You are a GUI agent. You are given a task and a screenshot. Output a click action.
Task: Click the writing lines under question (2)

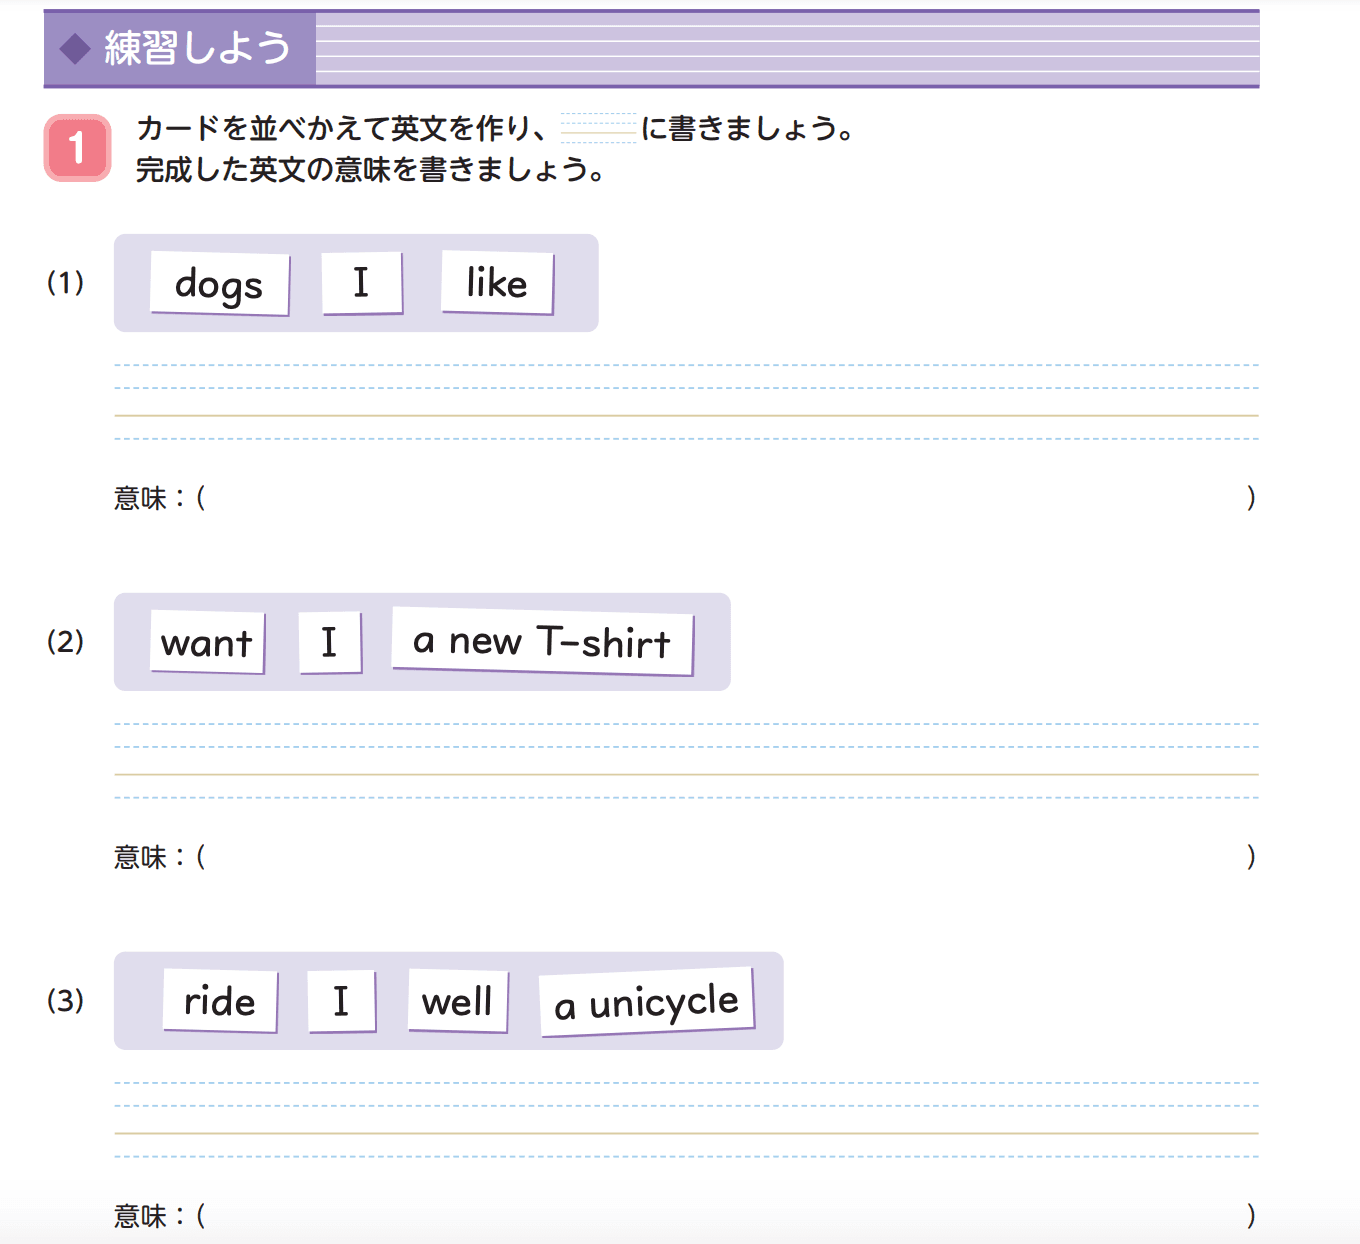(x=686, y=761)
